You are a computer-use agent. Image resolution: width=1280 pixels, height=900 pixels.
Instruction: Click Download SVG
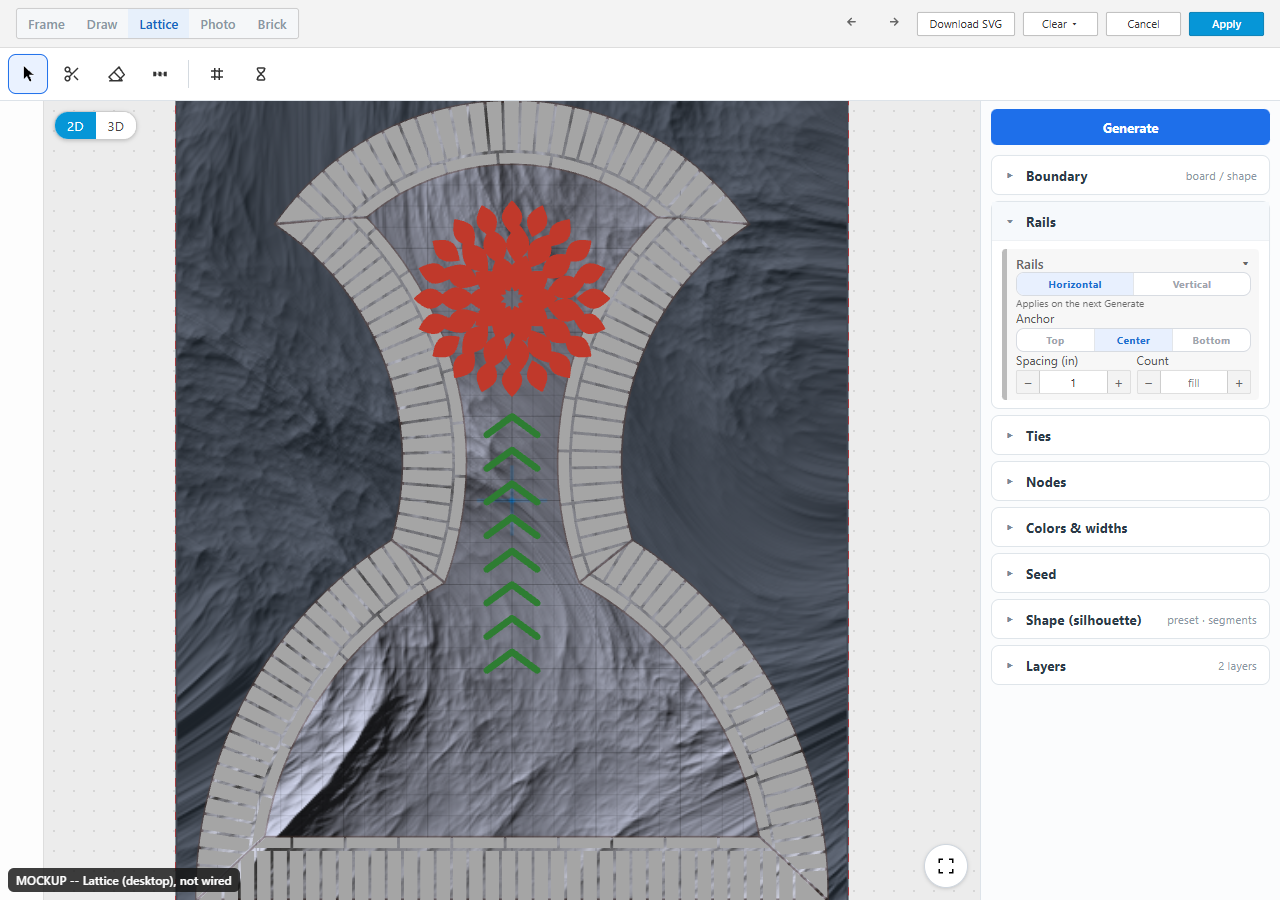click(966, 24)
